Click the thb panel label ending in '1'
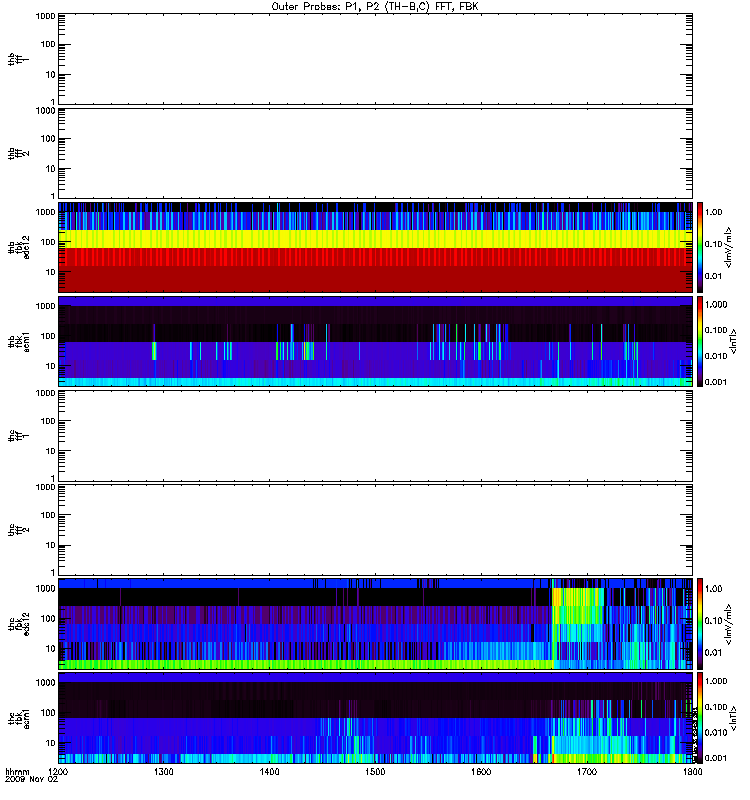This screenshot has height=800, width=750. [19, 59]
